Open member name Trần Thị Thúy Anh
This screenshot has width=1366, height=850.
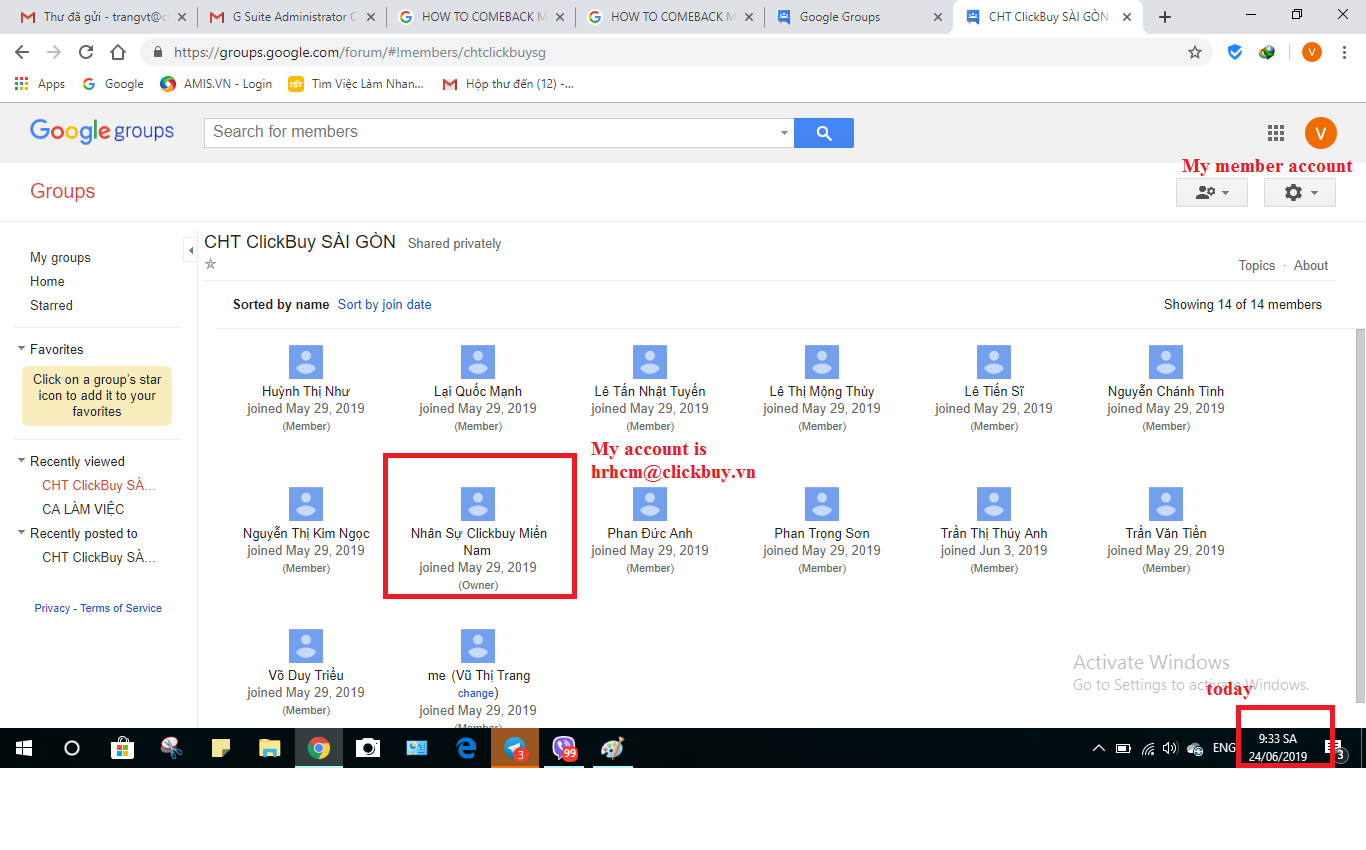tap(994, 533)
